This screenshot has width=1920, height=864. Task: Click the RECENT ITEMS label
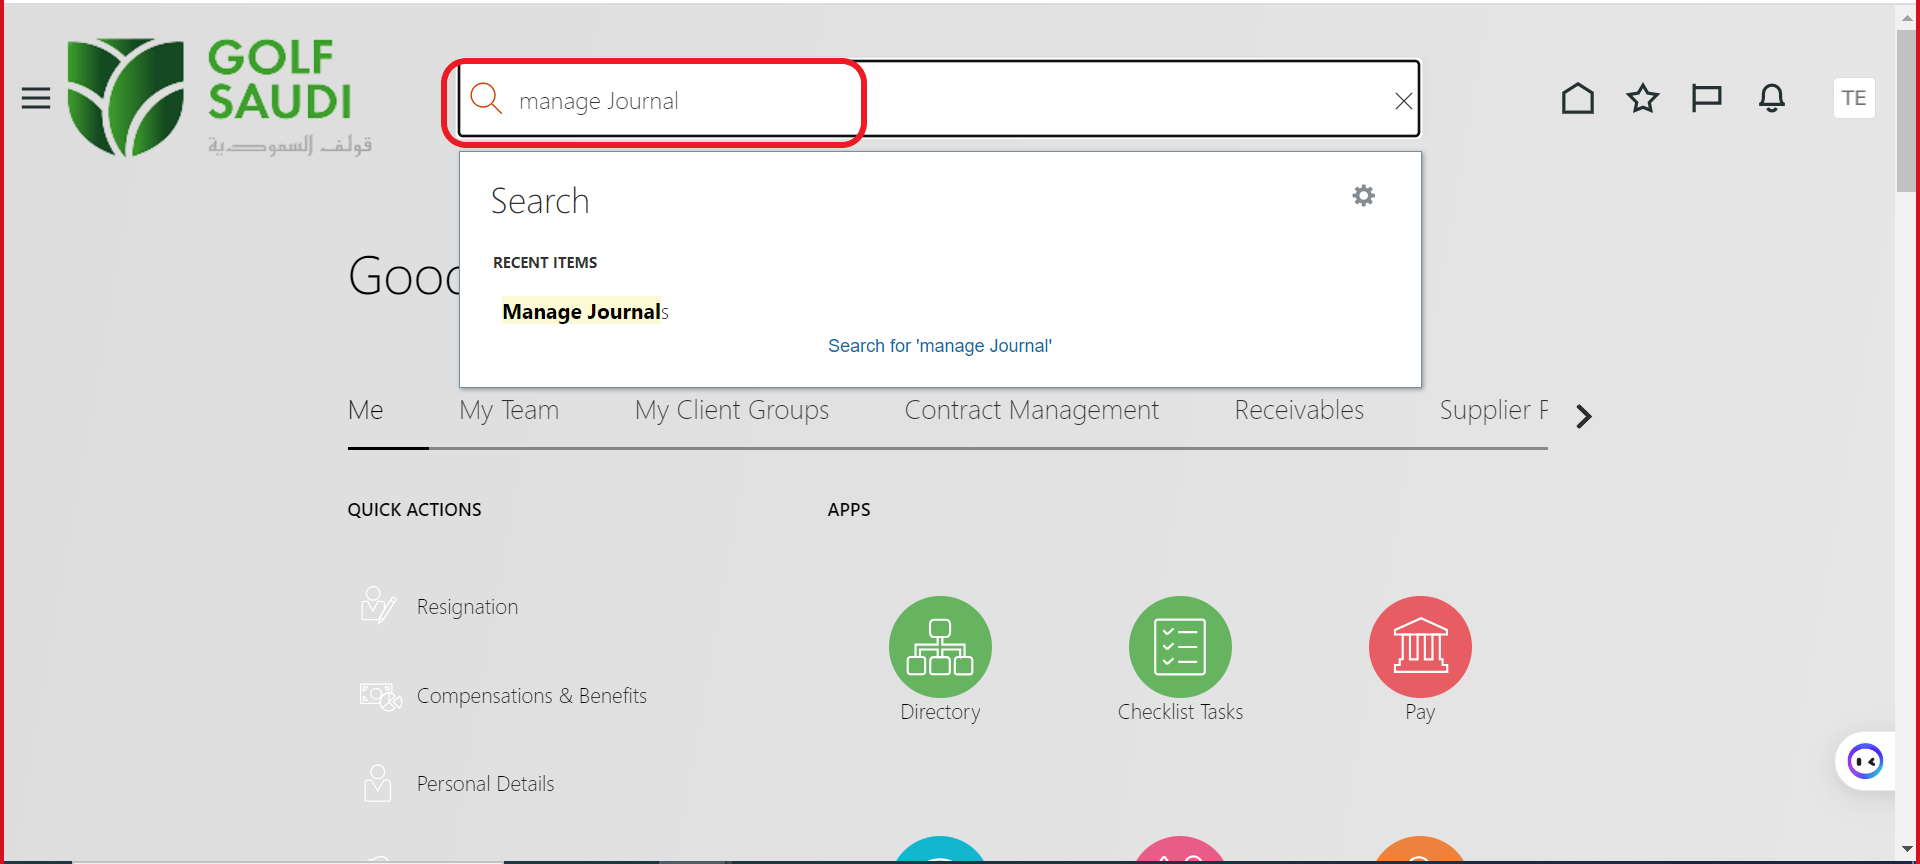(x=545, y=263)
